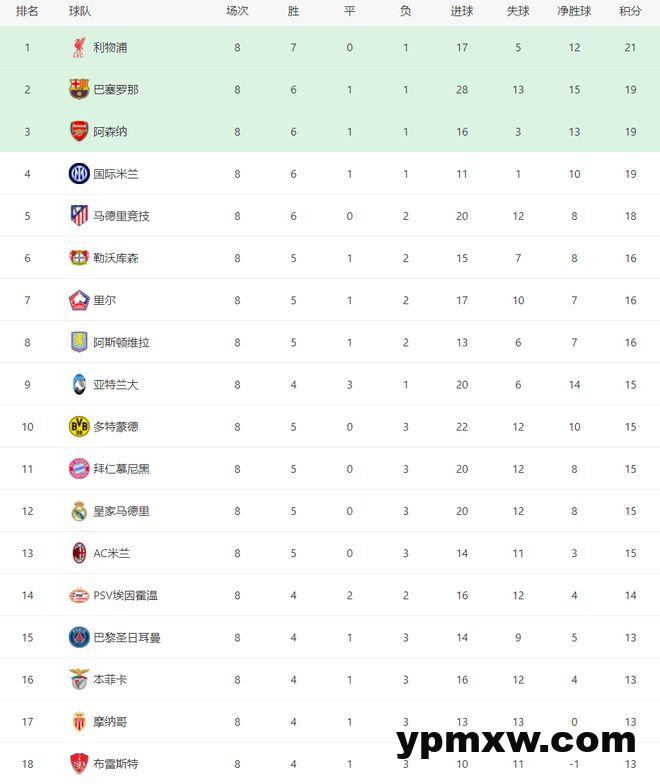Screen dimensions: 660x784
Task: Open the Bayer Leverkusen badge icon
Action: coord(79,258)
